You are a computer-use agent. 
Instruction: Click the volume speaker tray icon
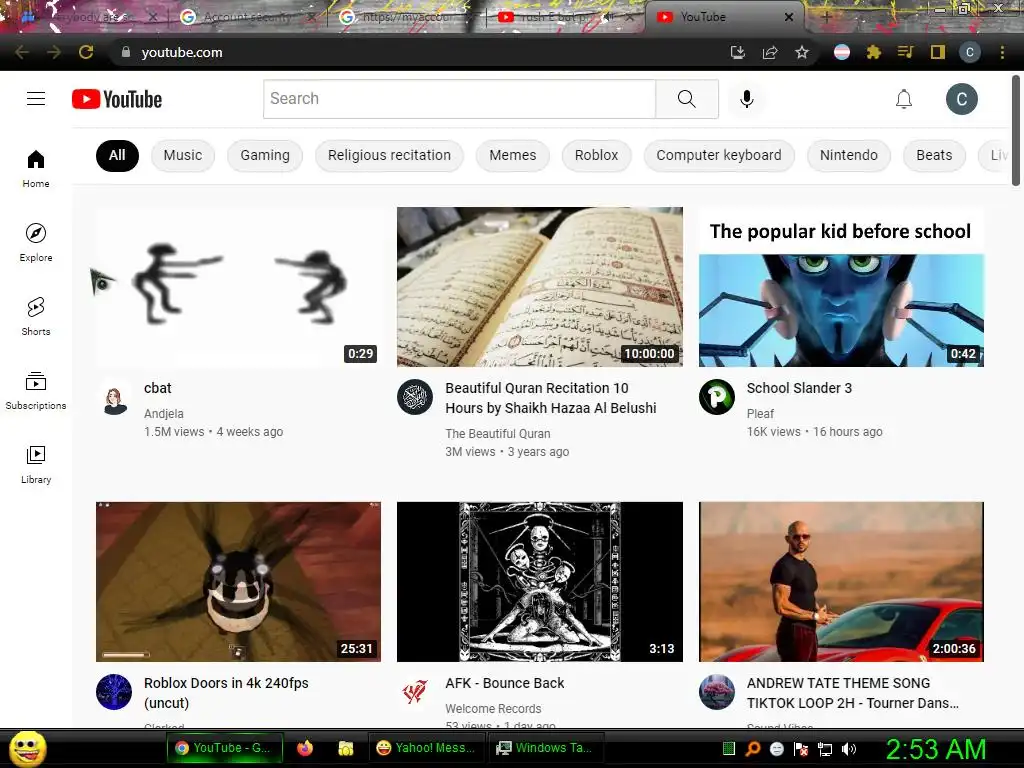click(849, 748)
